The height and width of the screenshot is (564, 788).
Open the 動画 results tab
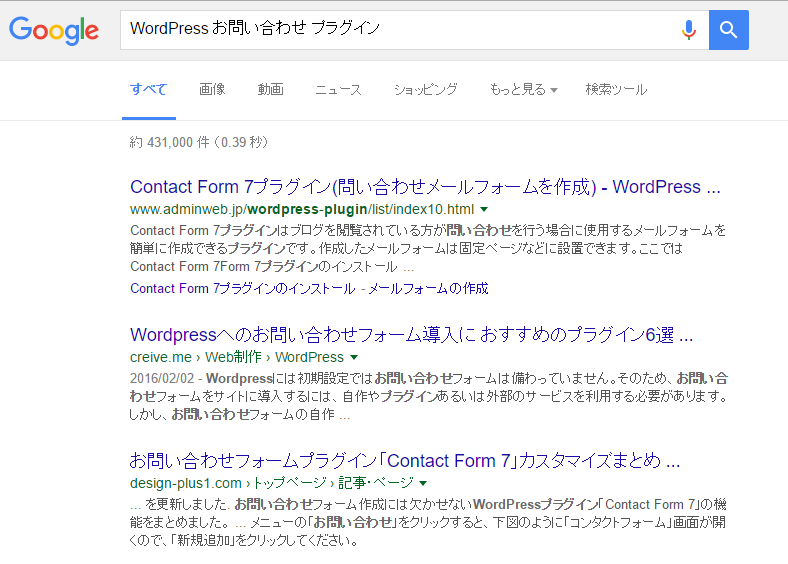[270, 89]
